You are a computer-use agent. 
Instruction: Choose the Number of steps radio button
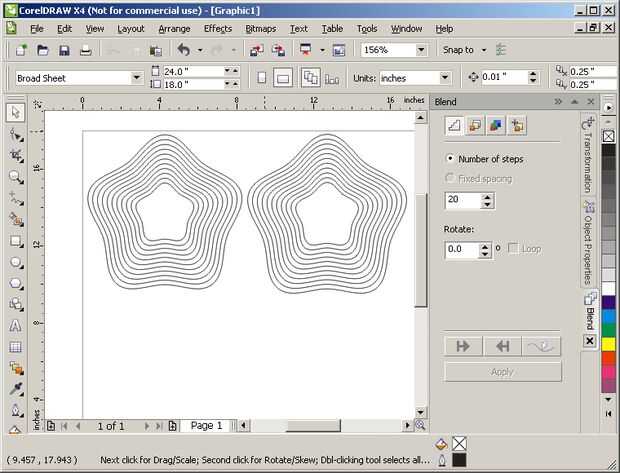click(x=450, y=159)
